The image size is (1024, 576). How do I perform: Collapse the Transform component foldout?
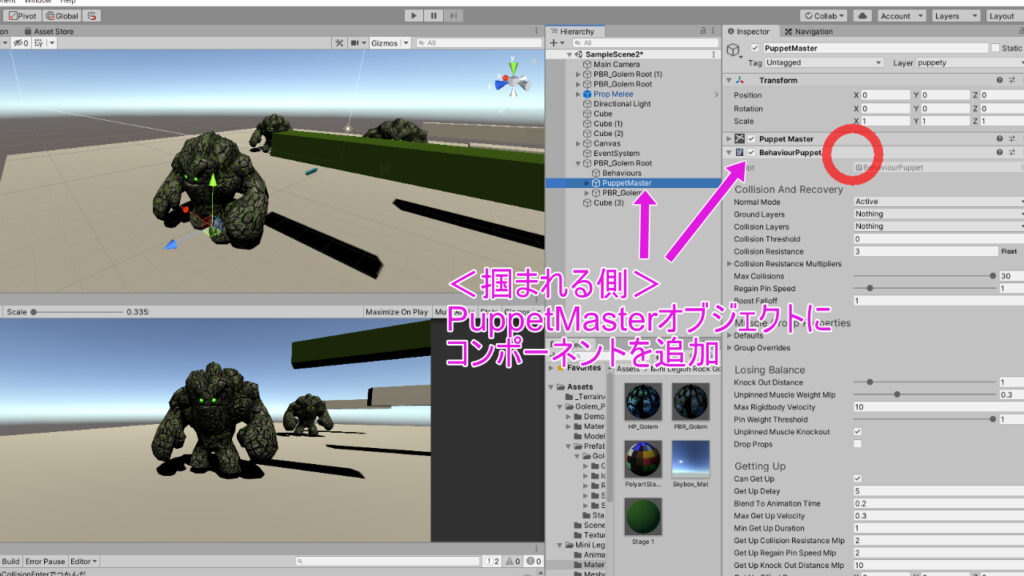pos(729,81)
